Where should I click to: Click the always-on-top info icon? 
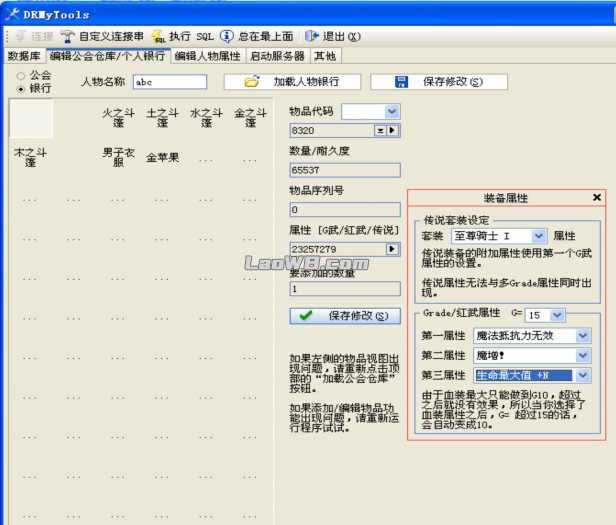[x=227, y=36]
